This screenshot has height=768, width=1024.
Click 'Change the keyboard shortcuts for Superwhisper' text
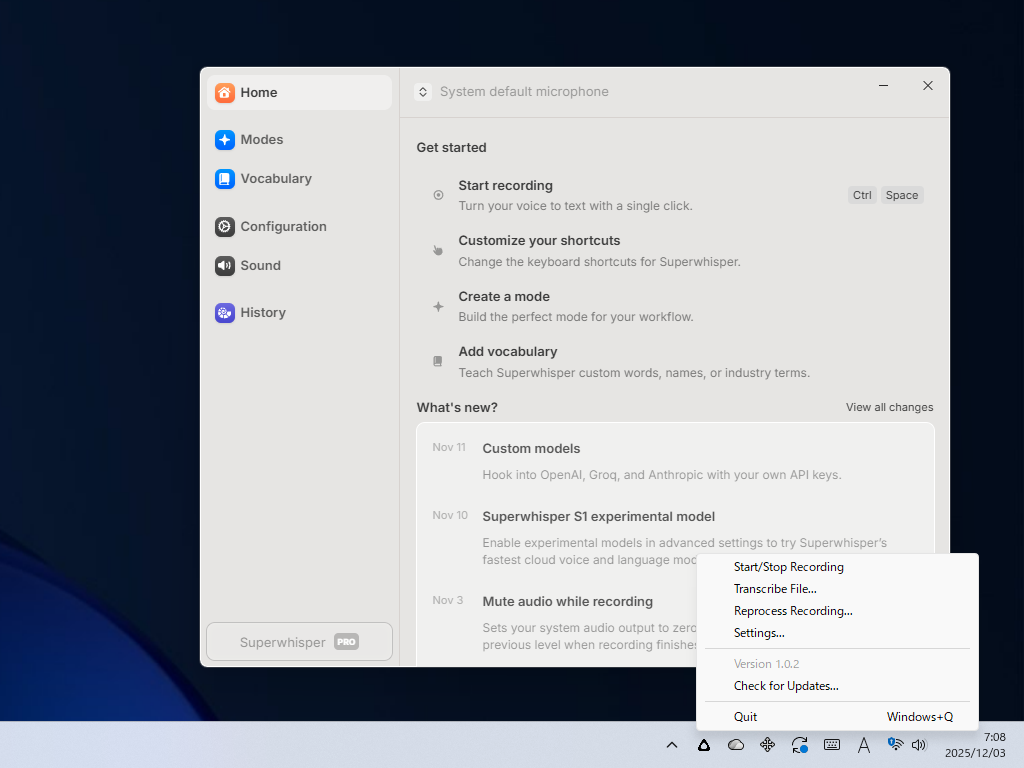pos(600,262)
